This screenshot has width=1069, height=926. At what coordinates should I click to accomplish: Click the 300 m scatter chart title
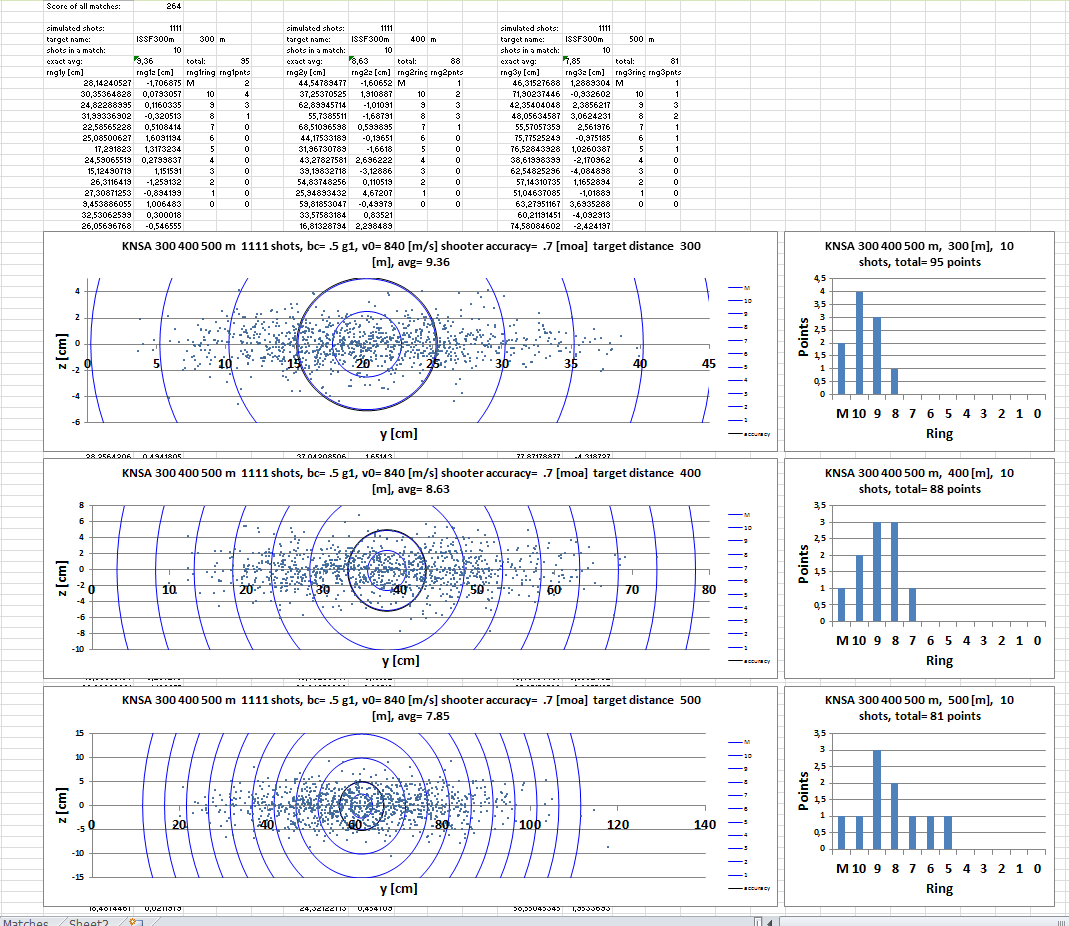(x=411, y=254)
